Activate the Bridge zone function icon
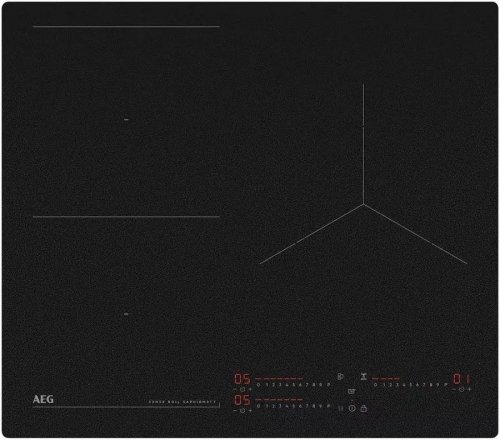 [340, 377]
